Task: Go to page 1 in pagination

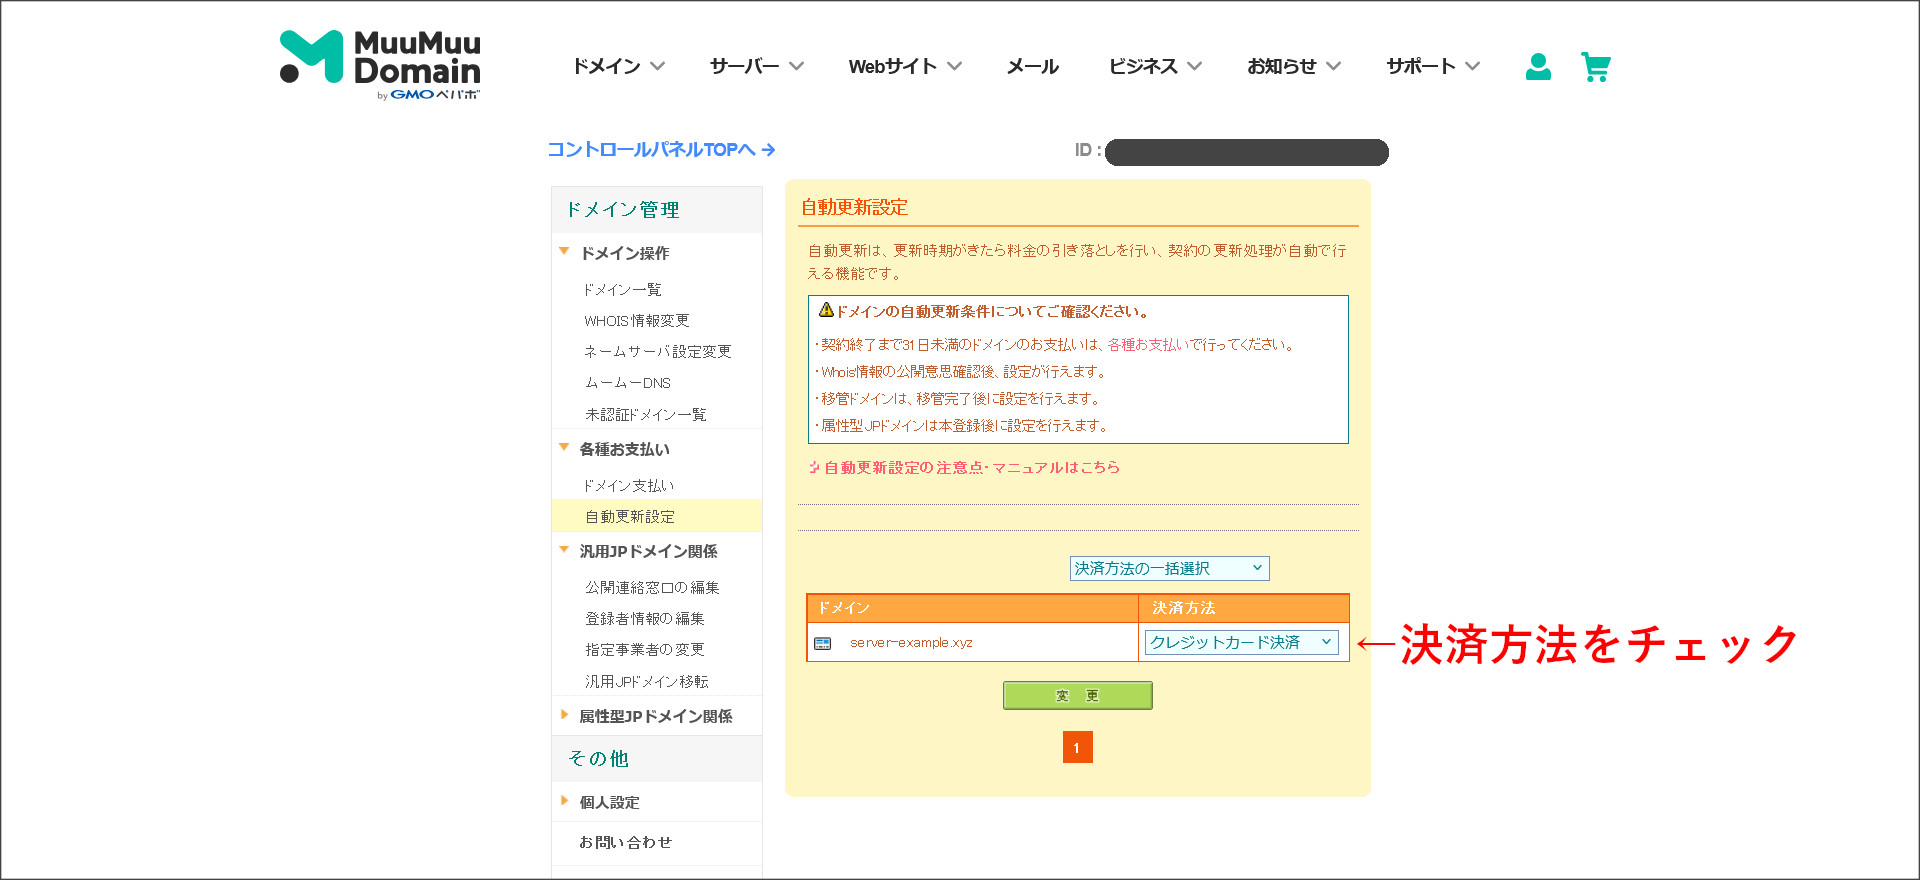Action: click(1077, 747)
